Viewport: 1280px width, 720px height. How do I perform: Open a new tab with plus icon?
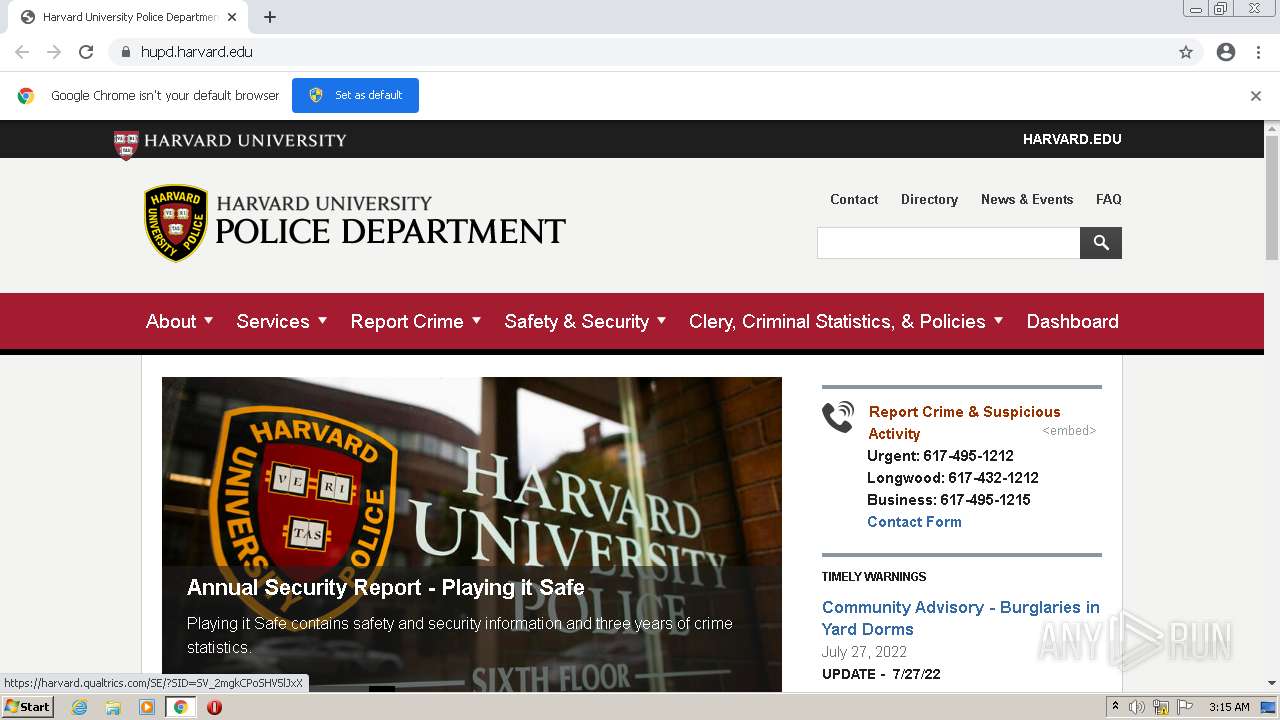[270, 17]
